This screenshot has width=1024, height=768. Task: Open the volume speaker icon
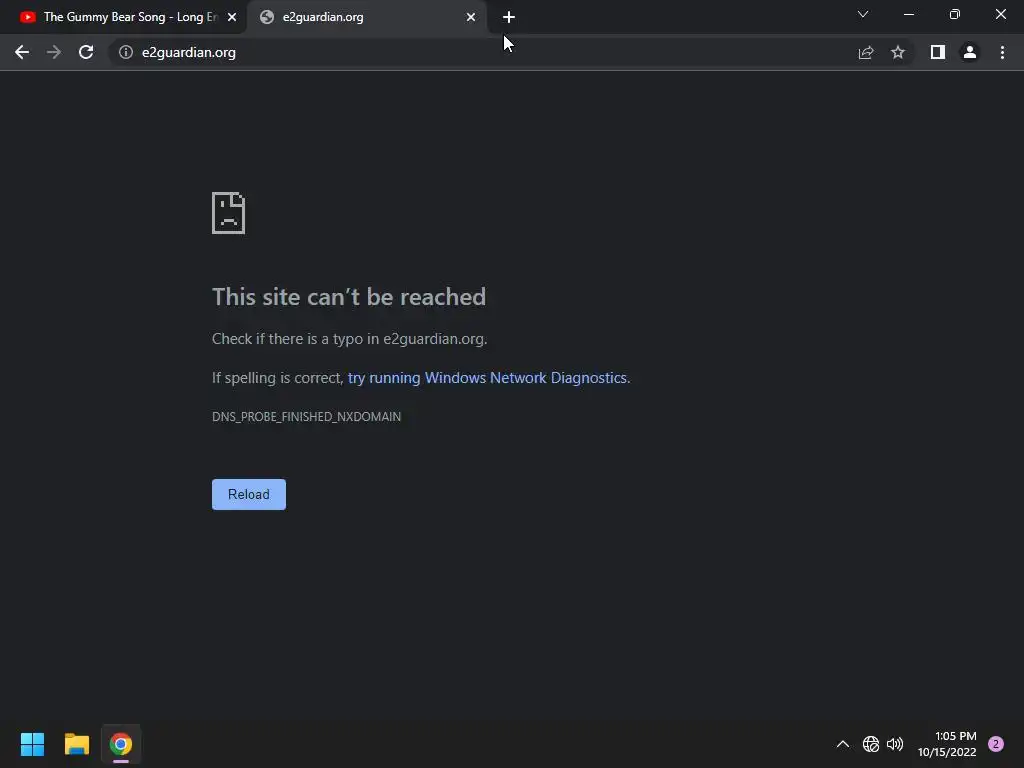click(895, 744)
